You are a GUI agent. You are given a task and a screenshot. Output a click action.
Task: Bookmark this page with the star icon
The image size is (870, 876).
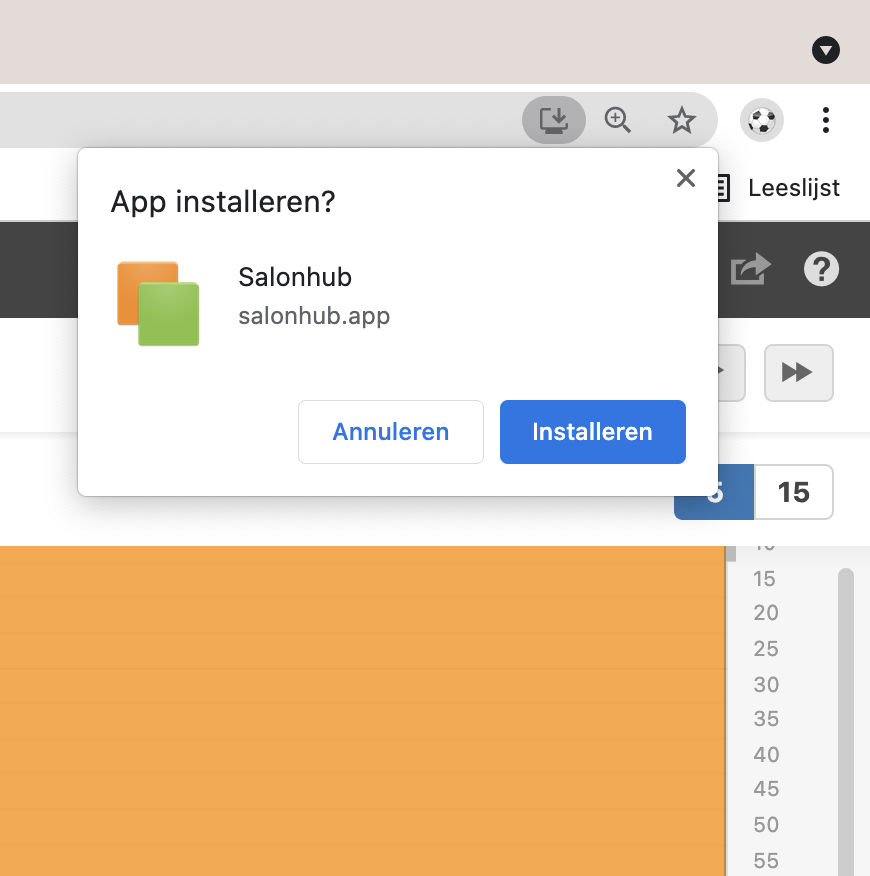(x=682, y=121)
